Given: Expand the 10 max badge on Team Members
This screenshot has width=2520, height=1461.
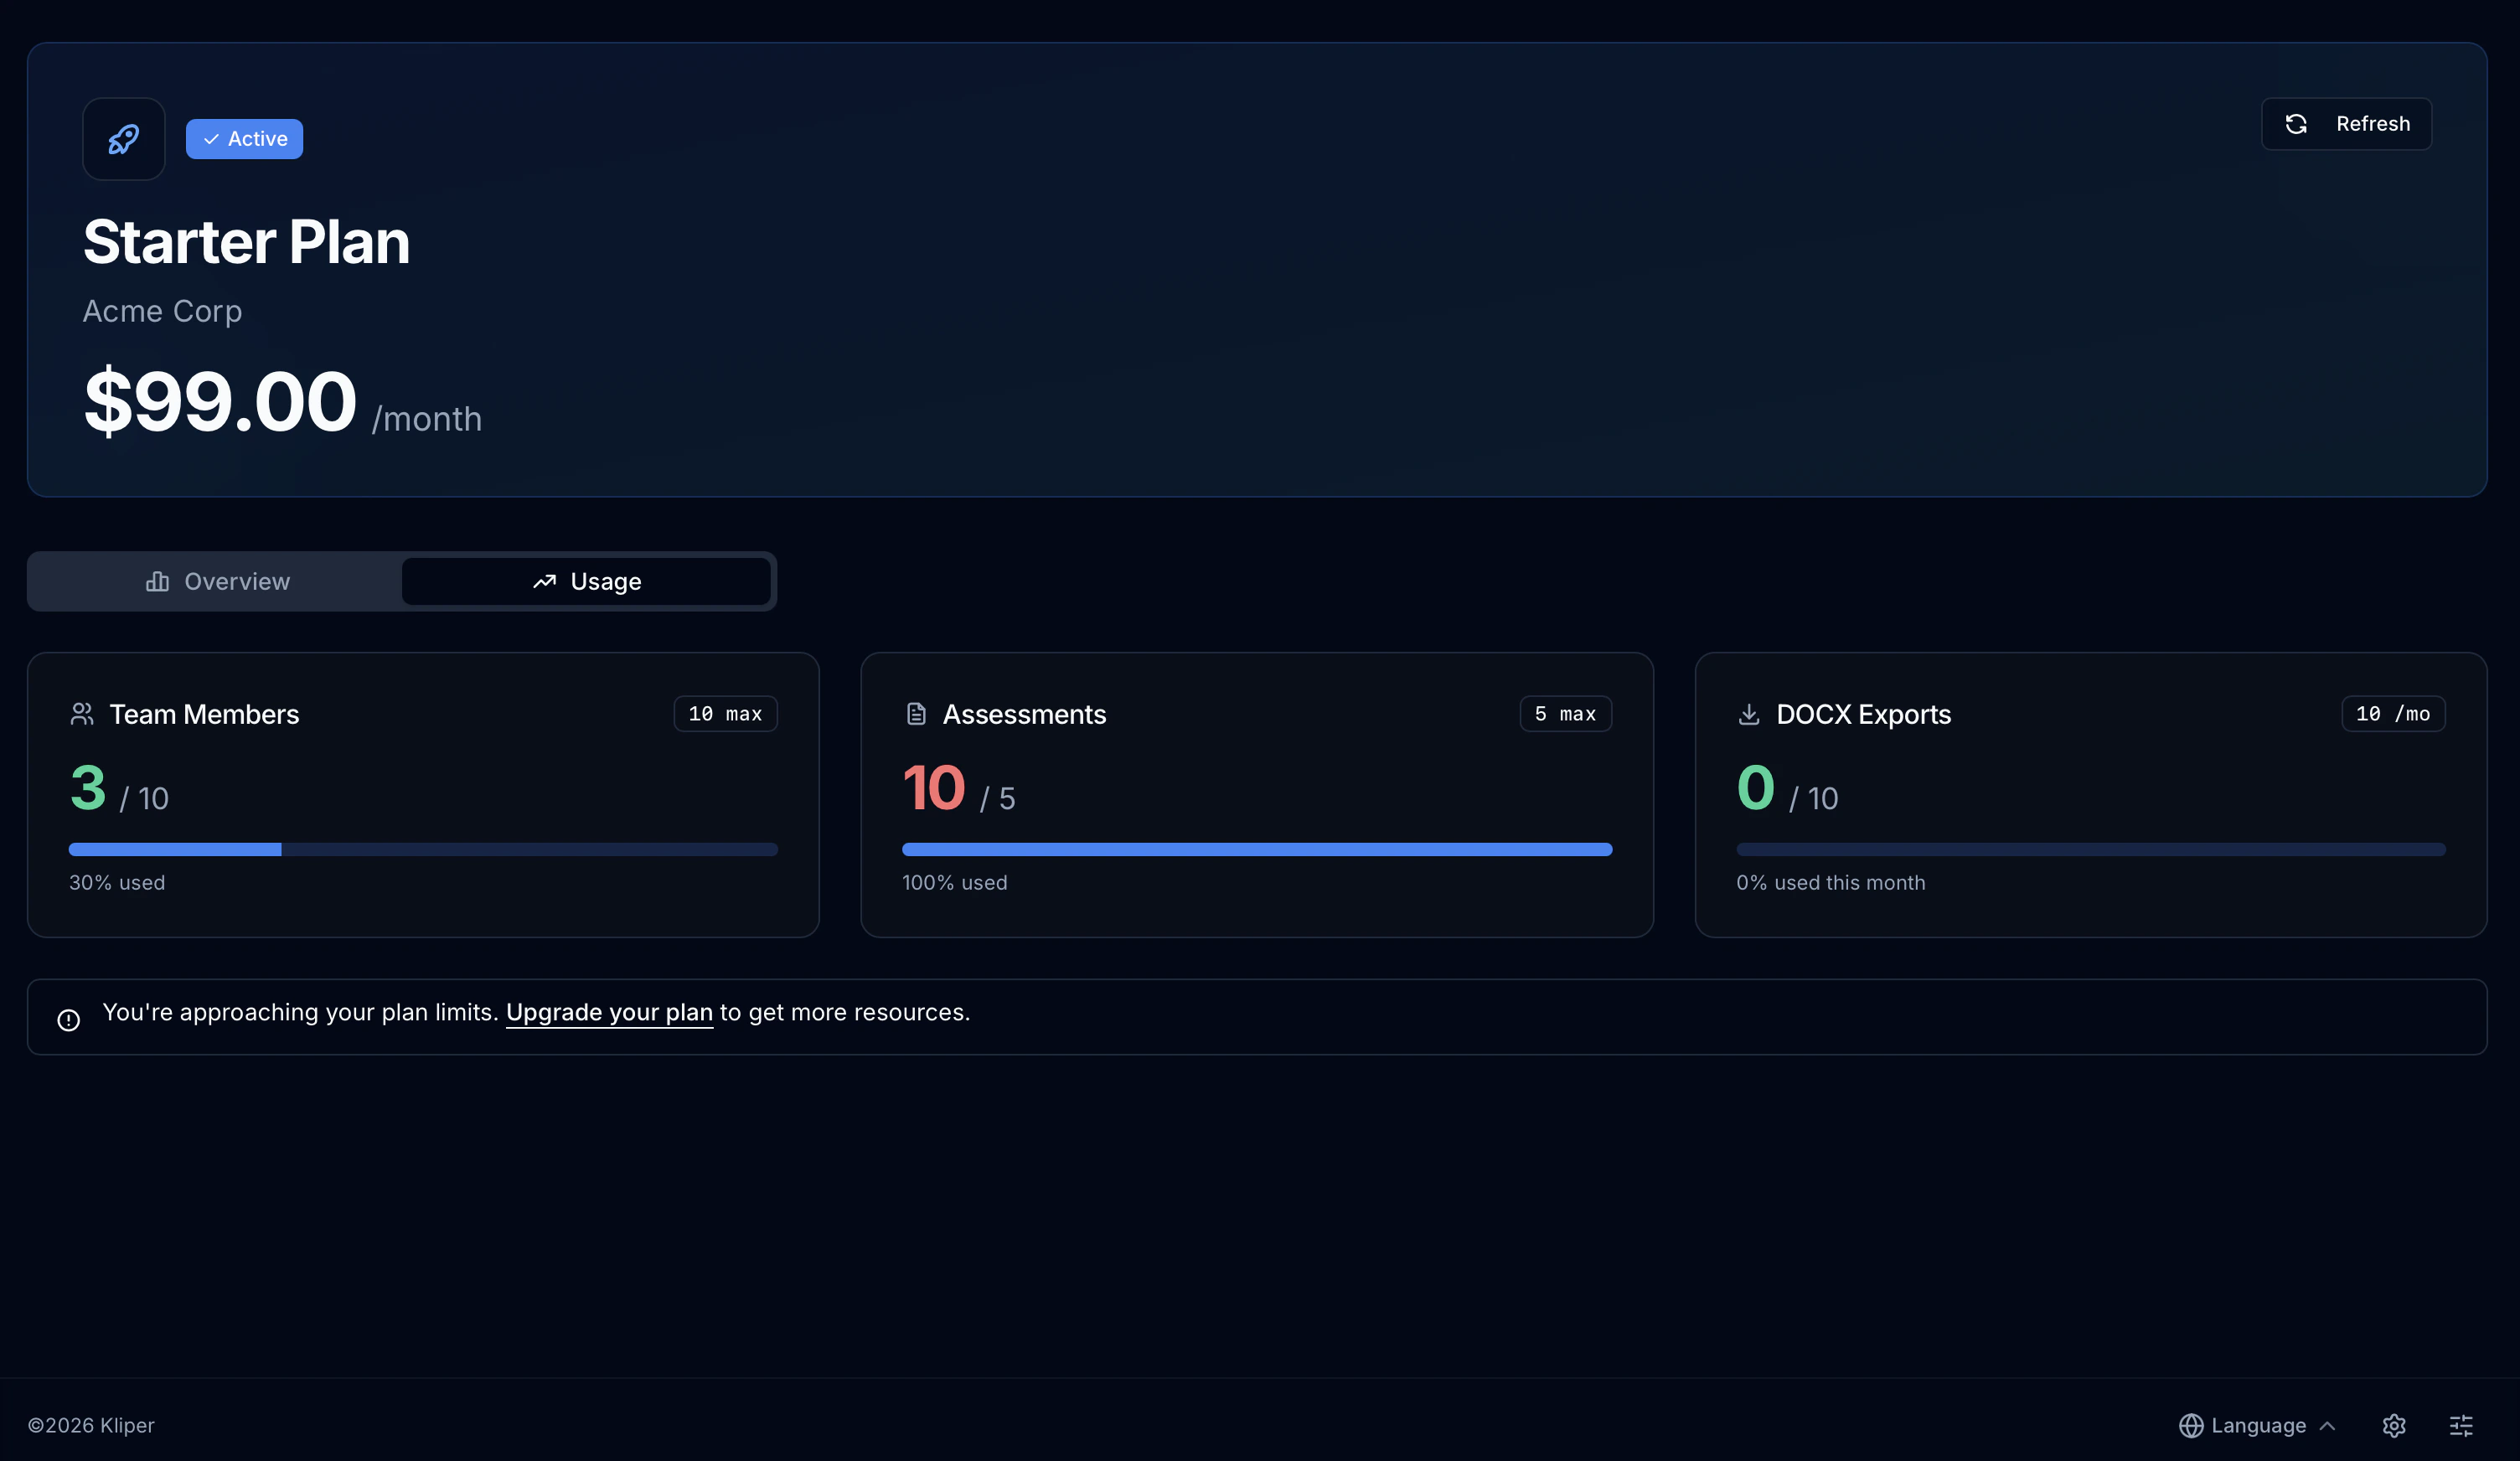Looking at the screenshot, I should point(724,713).
